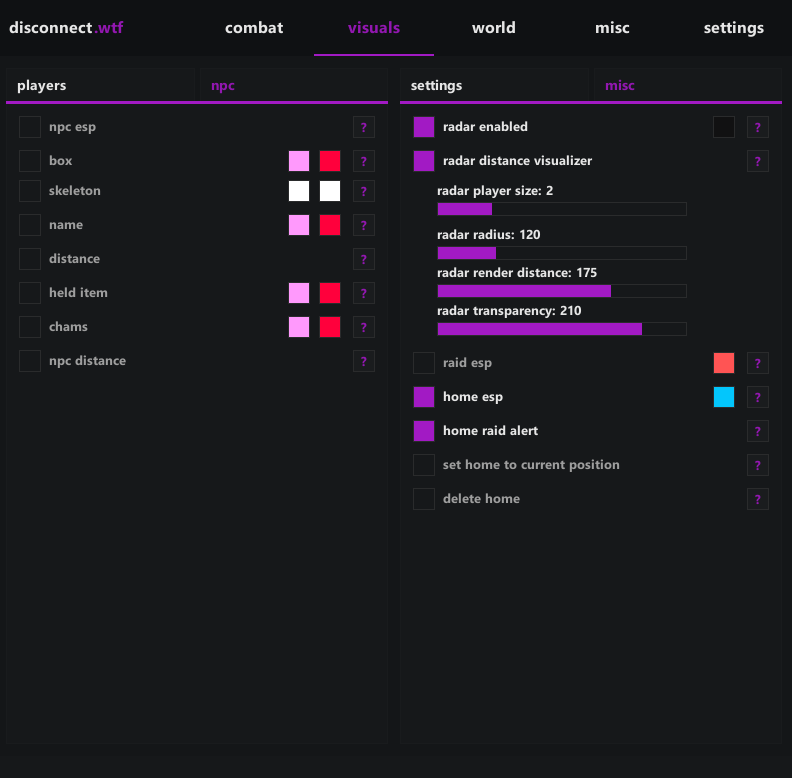Select the npc sub-tab in left panel
This screenshot has height=778, width=792.
click(222, 86)
